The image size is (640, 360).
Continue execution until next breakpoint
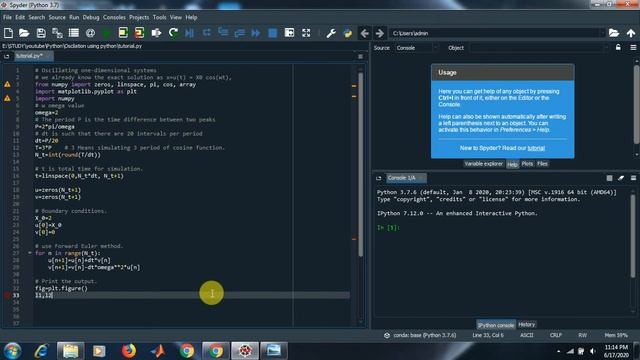(x=256, y=33)
